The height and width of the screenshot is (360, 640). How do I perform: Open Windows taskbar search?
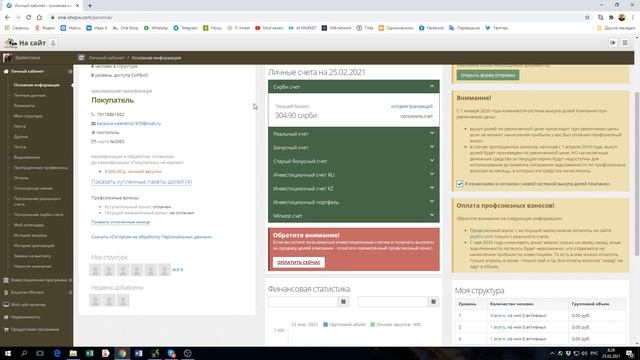pos(24,353)
